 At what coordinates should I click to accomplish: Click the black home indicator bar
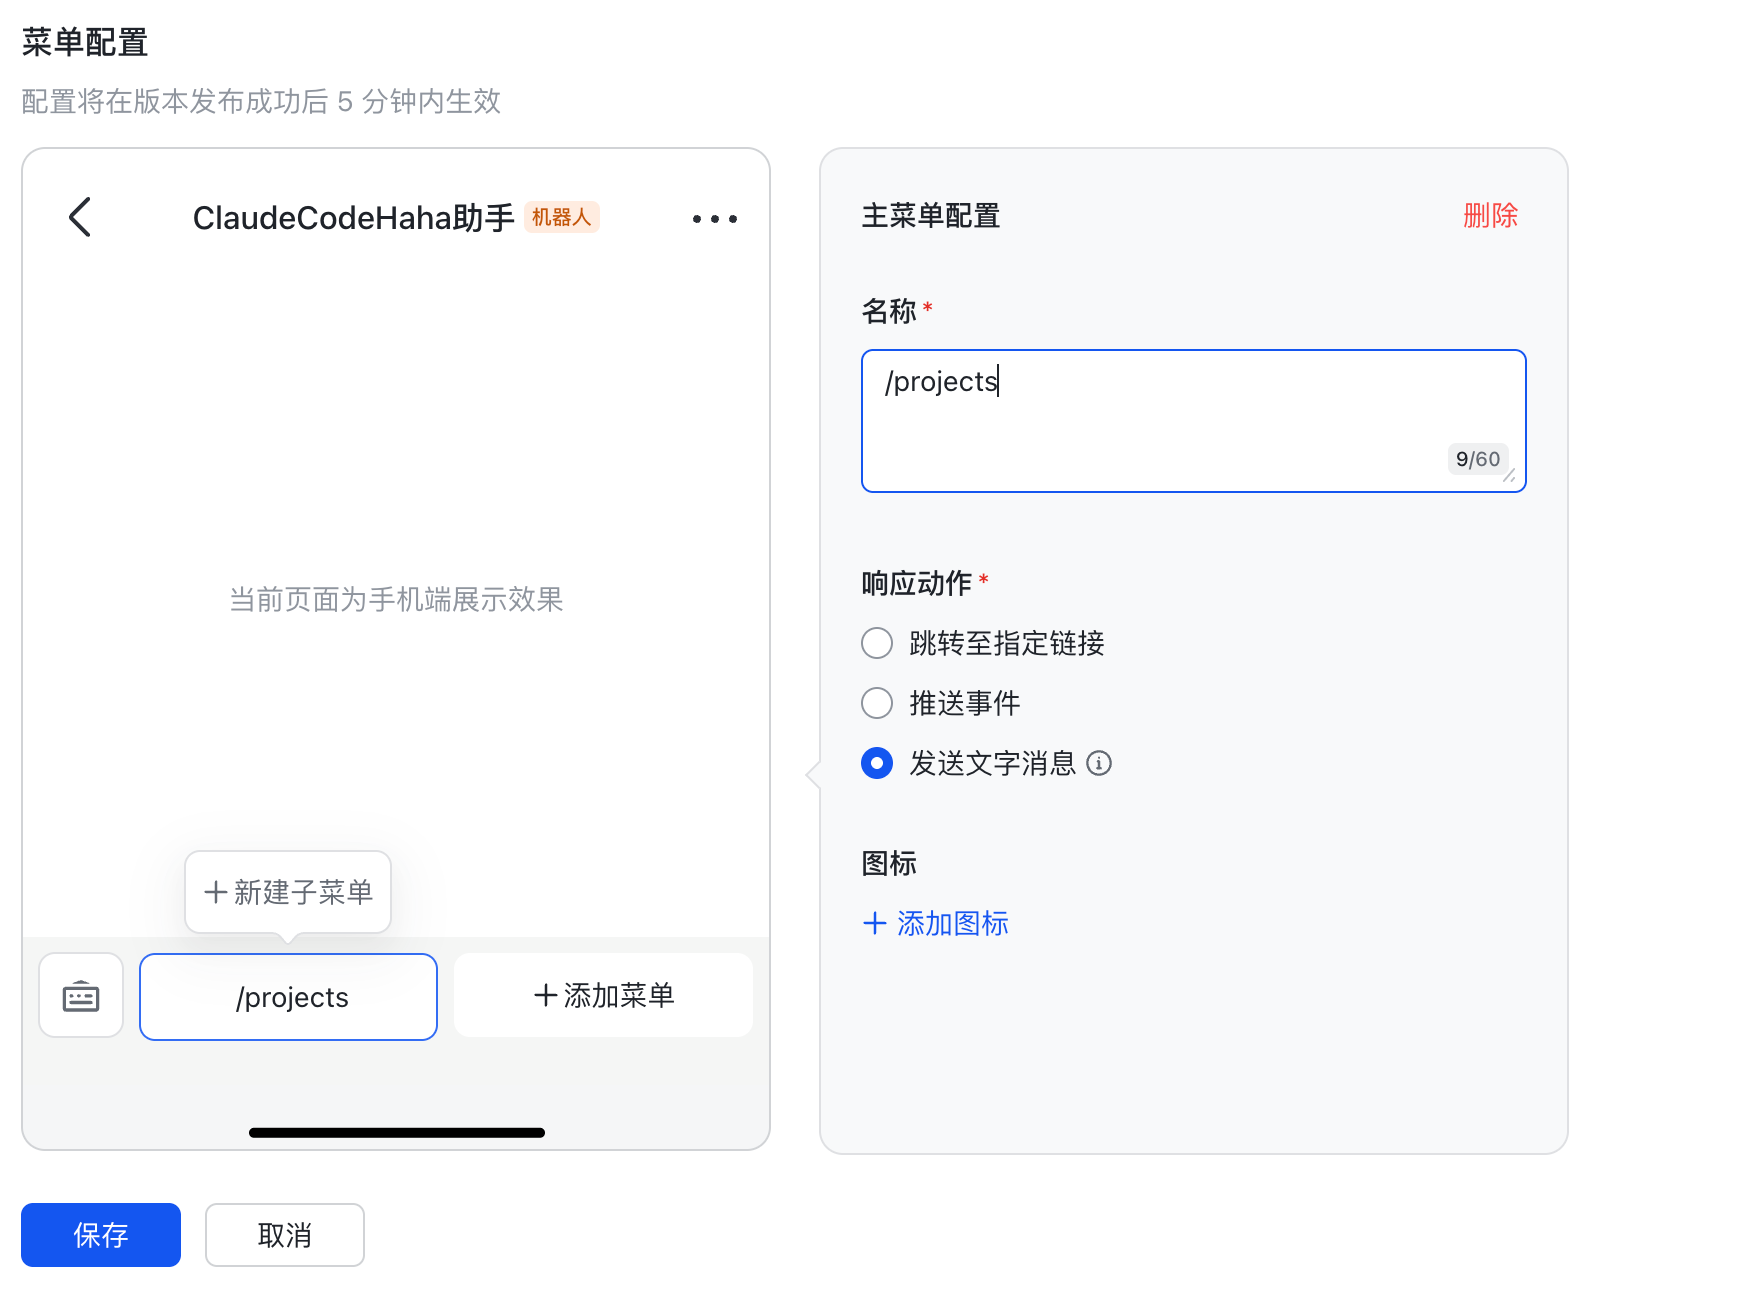pyautogui.click(x=397, y=1133)
